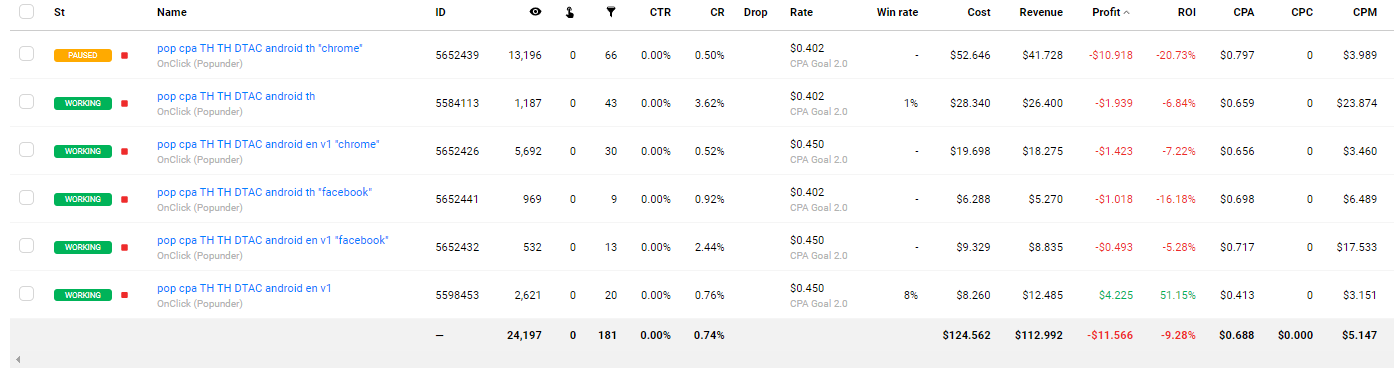Click the PAUSED status badge

[x=82, y=55]
